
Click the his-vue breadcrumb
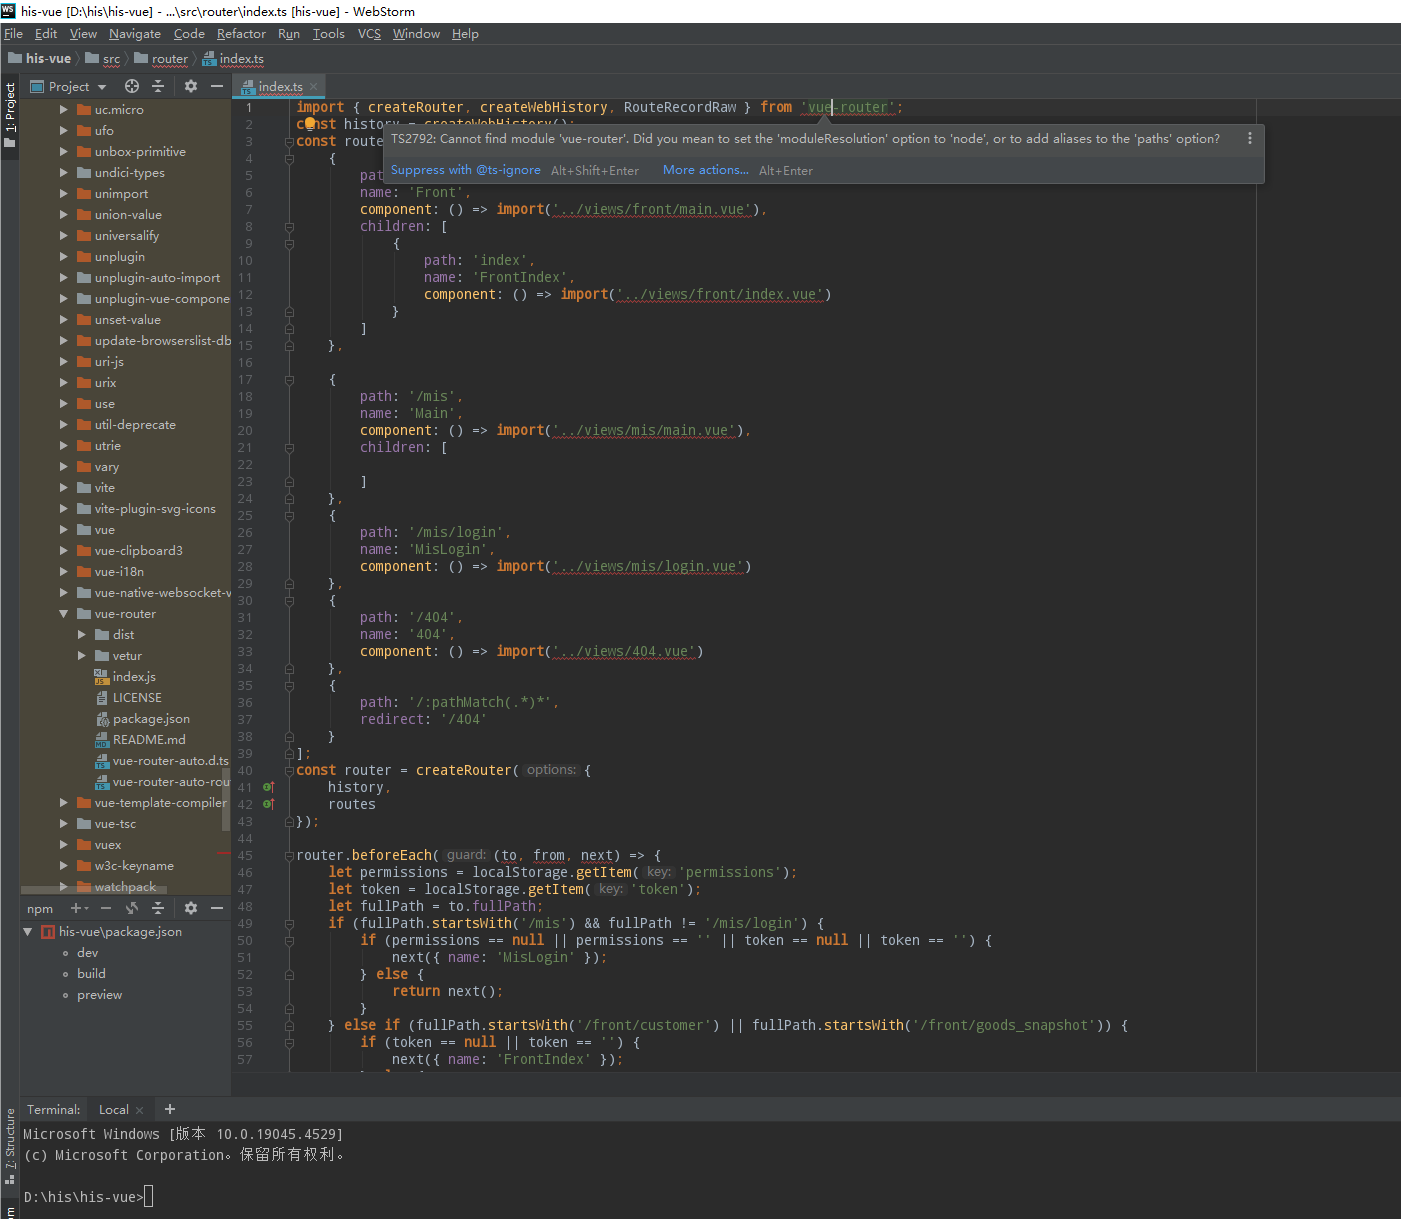(x=40, y=59)
